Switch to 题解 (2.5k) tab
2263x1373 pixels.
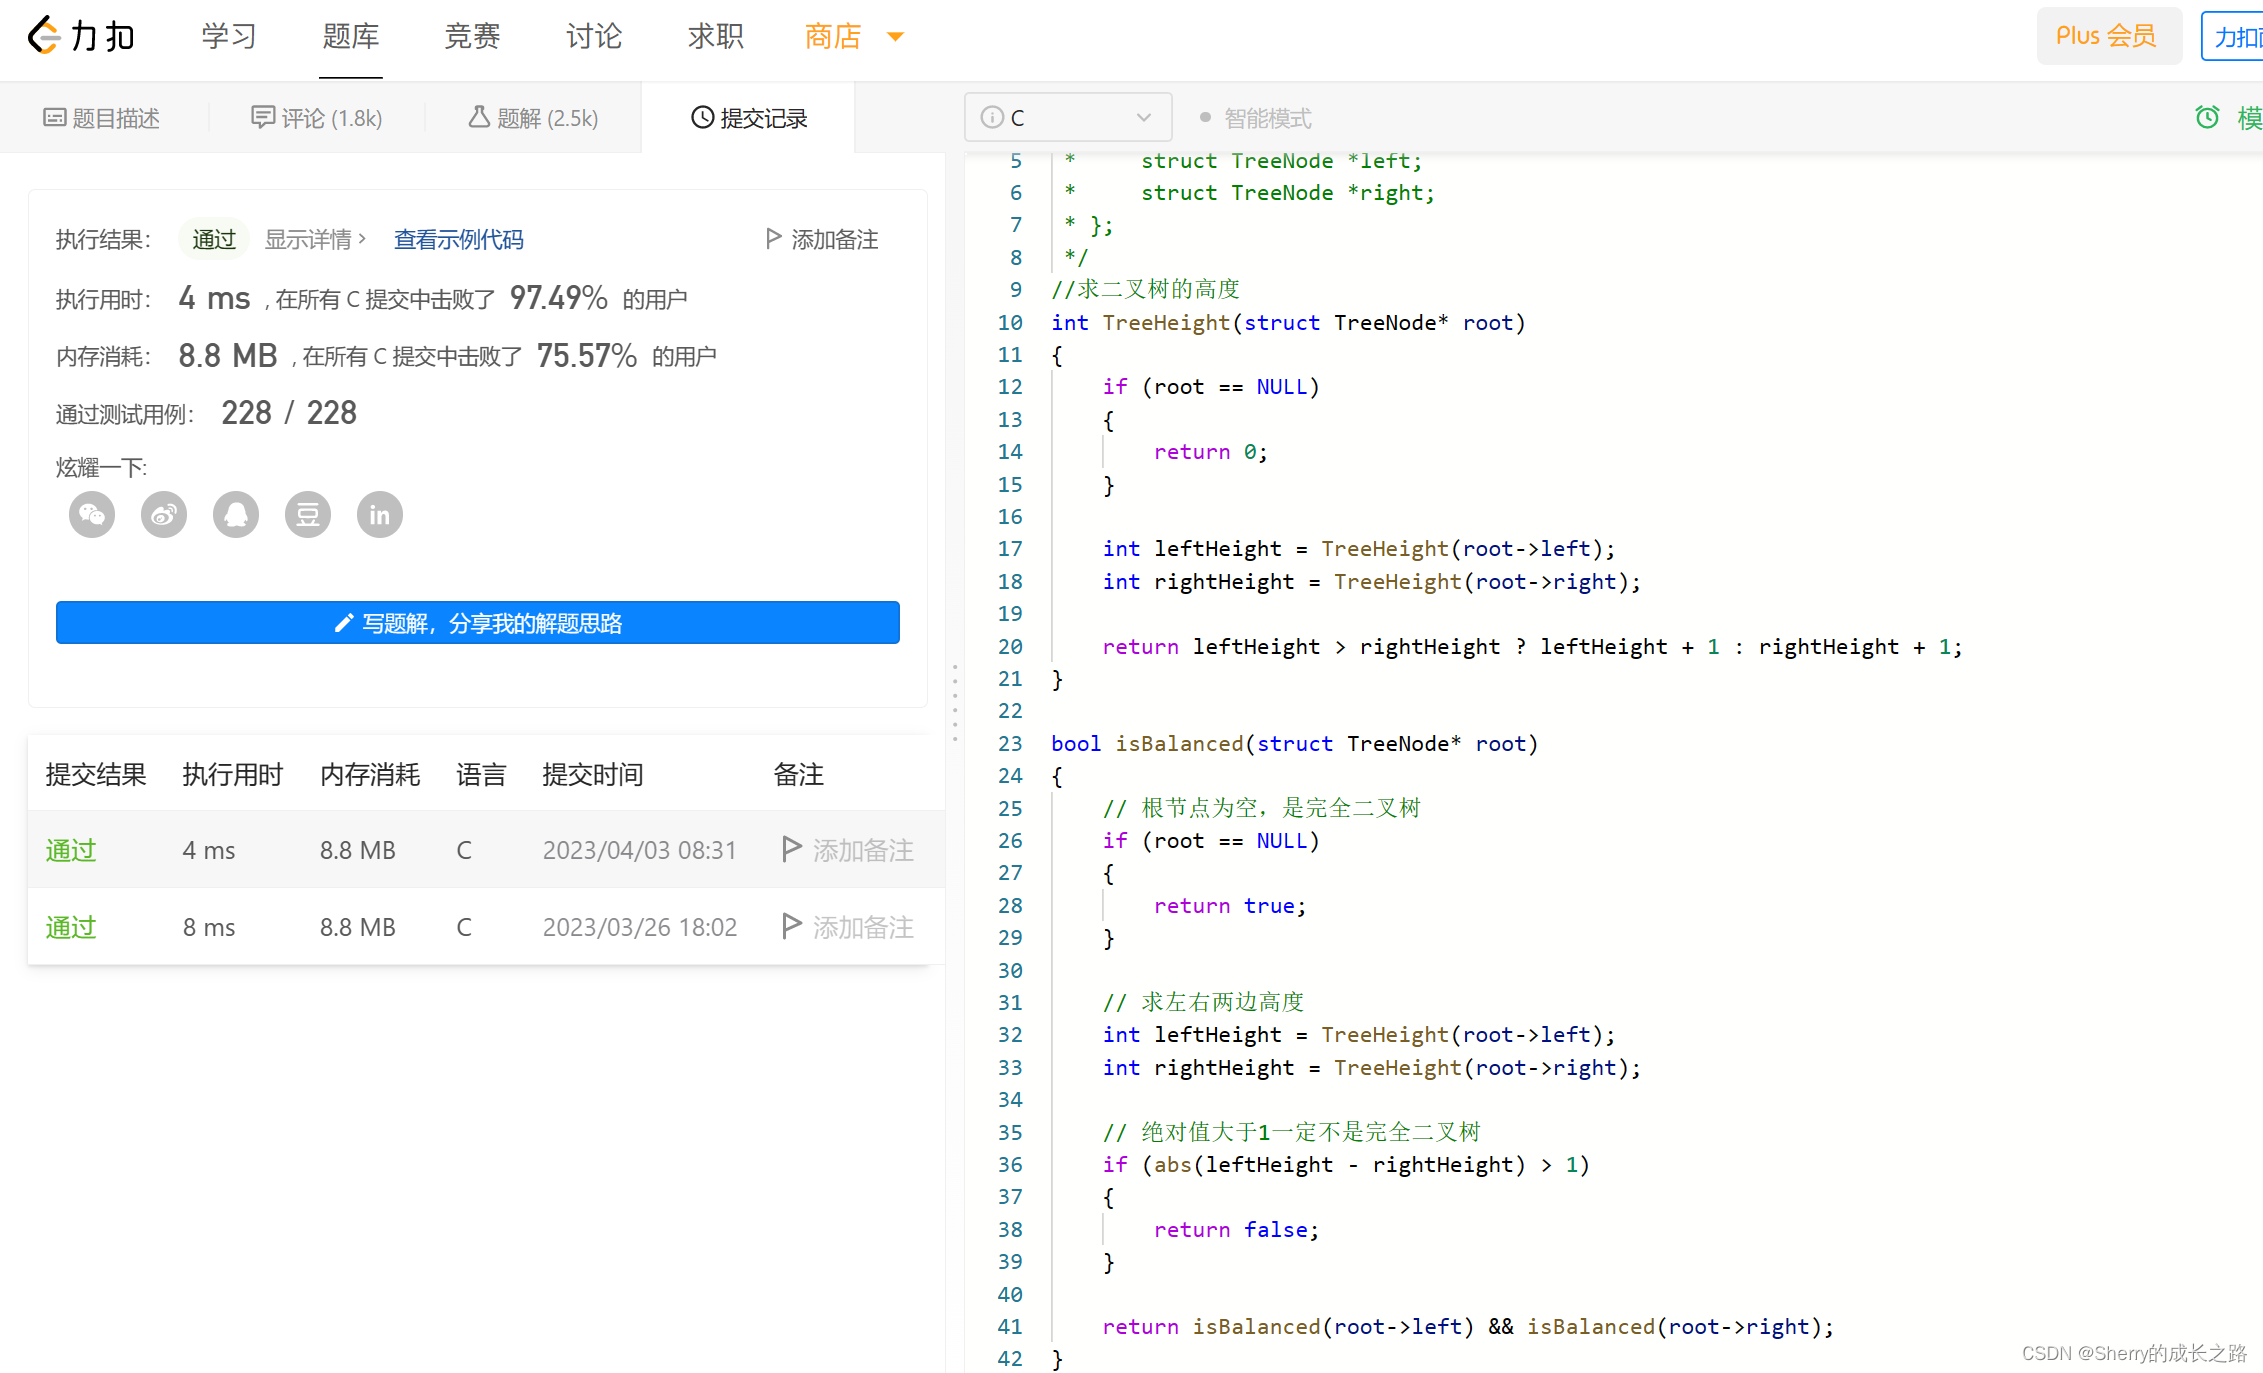point(533,119)
